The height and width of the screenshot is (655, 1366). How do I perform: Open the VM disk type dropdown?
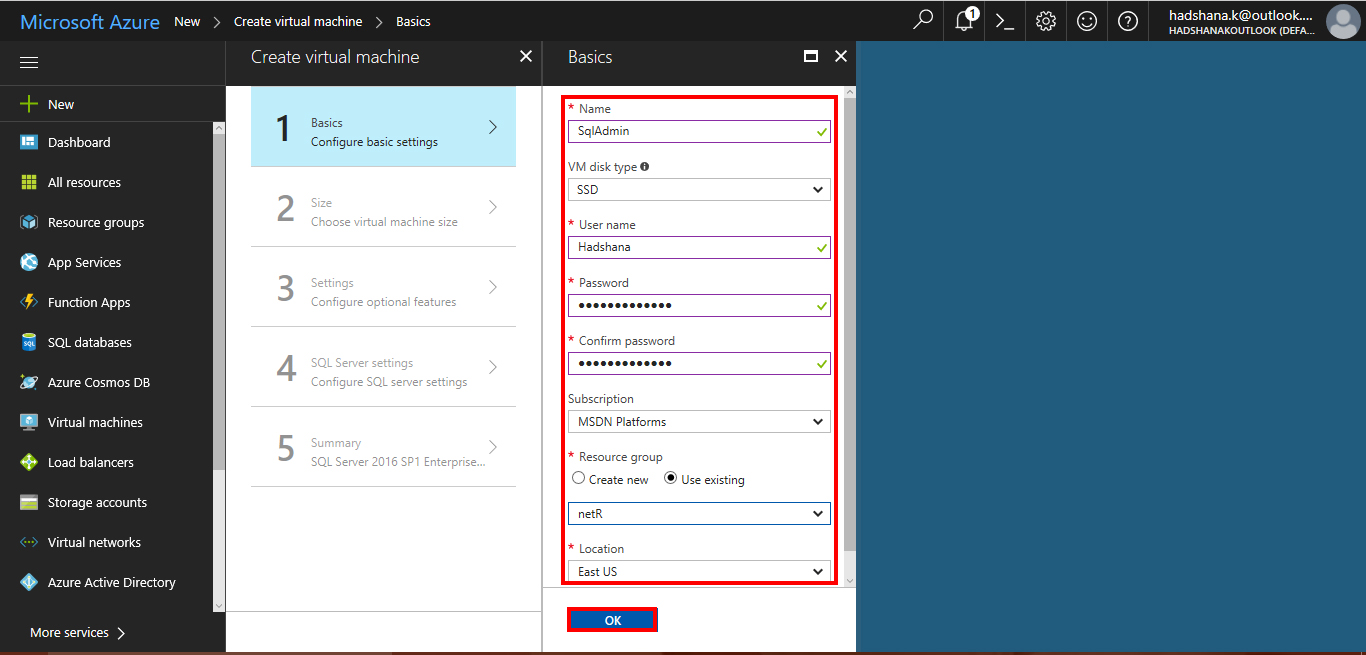tap(698, 189)
